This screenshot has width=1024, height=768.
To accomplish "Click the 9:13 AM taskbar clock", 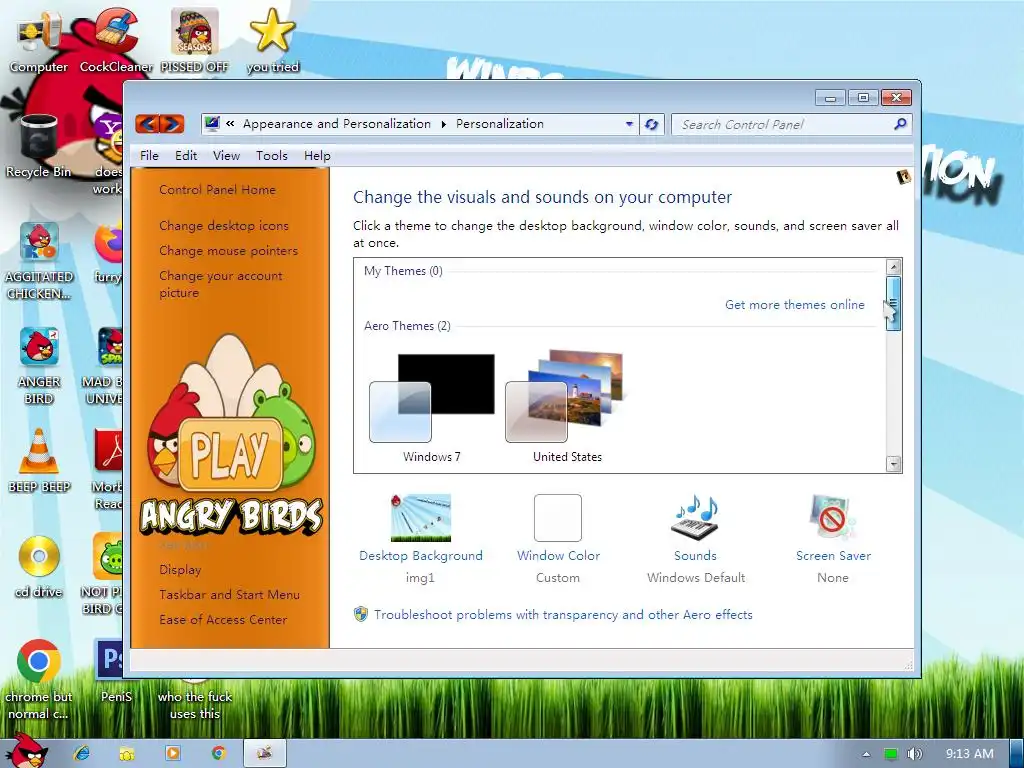I will 970,754.
